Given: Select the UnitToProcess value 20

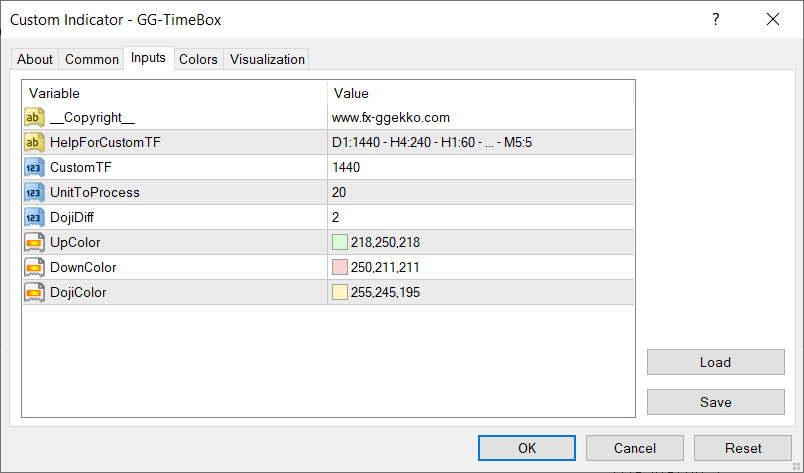Looking at the screenshot, I should 339,192.
